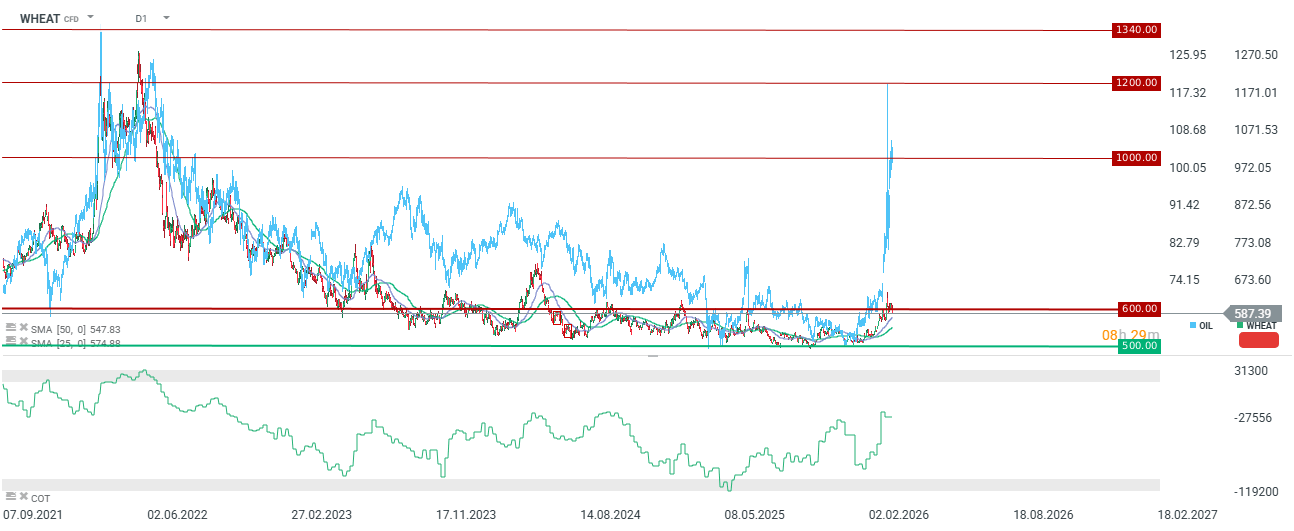This screenshot has width=1294, height=531.
Task: Select the 1200.00 resistance level label
Action: 1136,83
